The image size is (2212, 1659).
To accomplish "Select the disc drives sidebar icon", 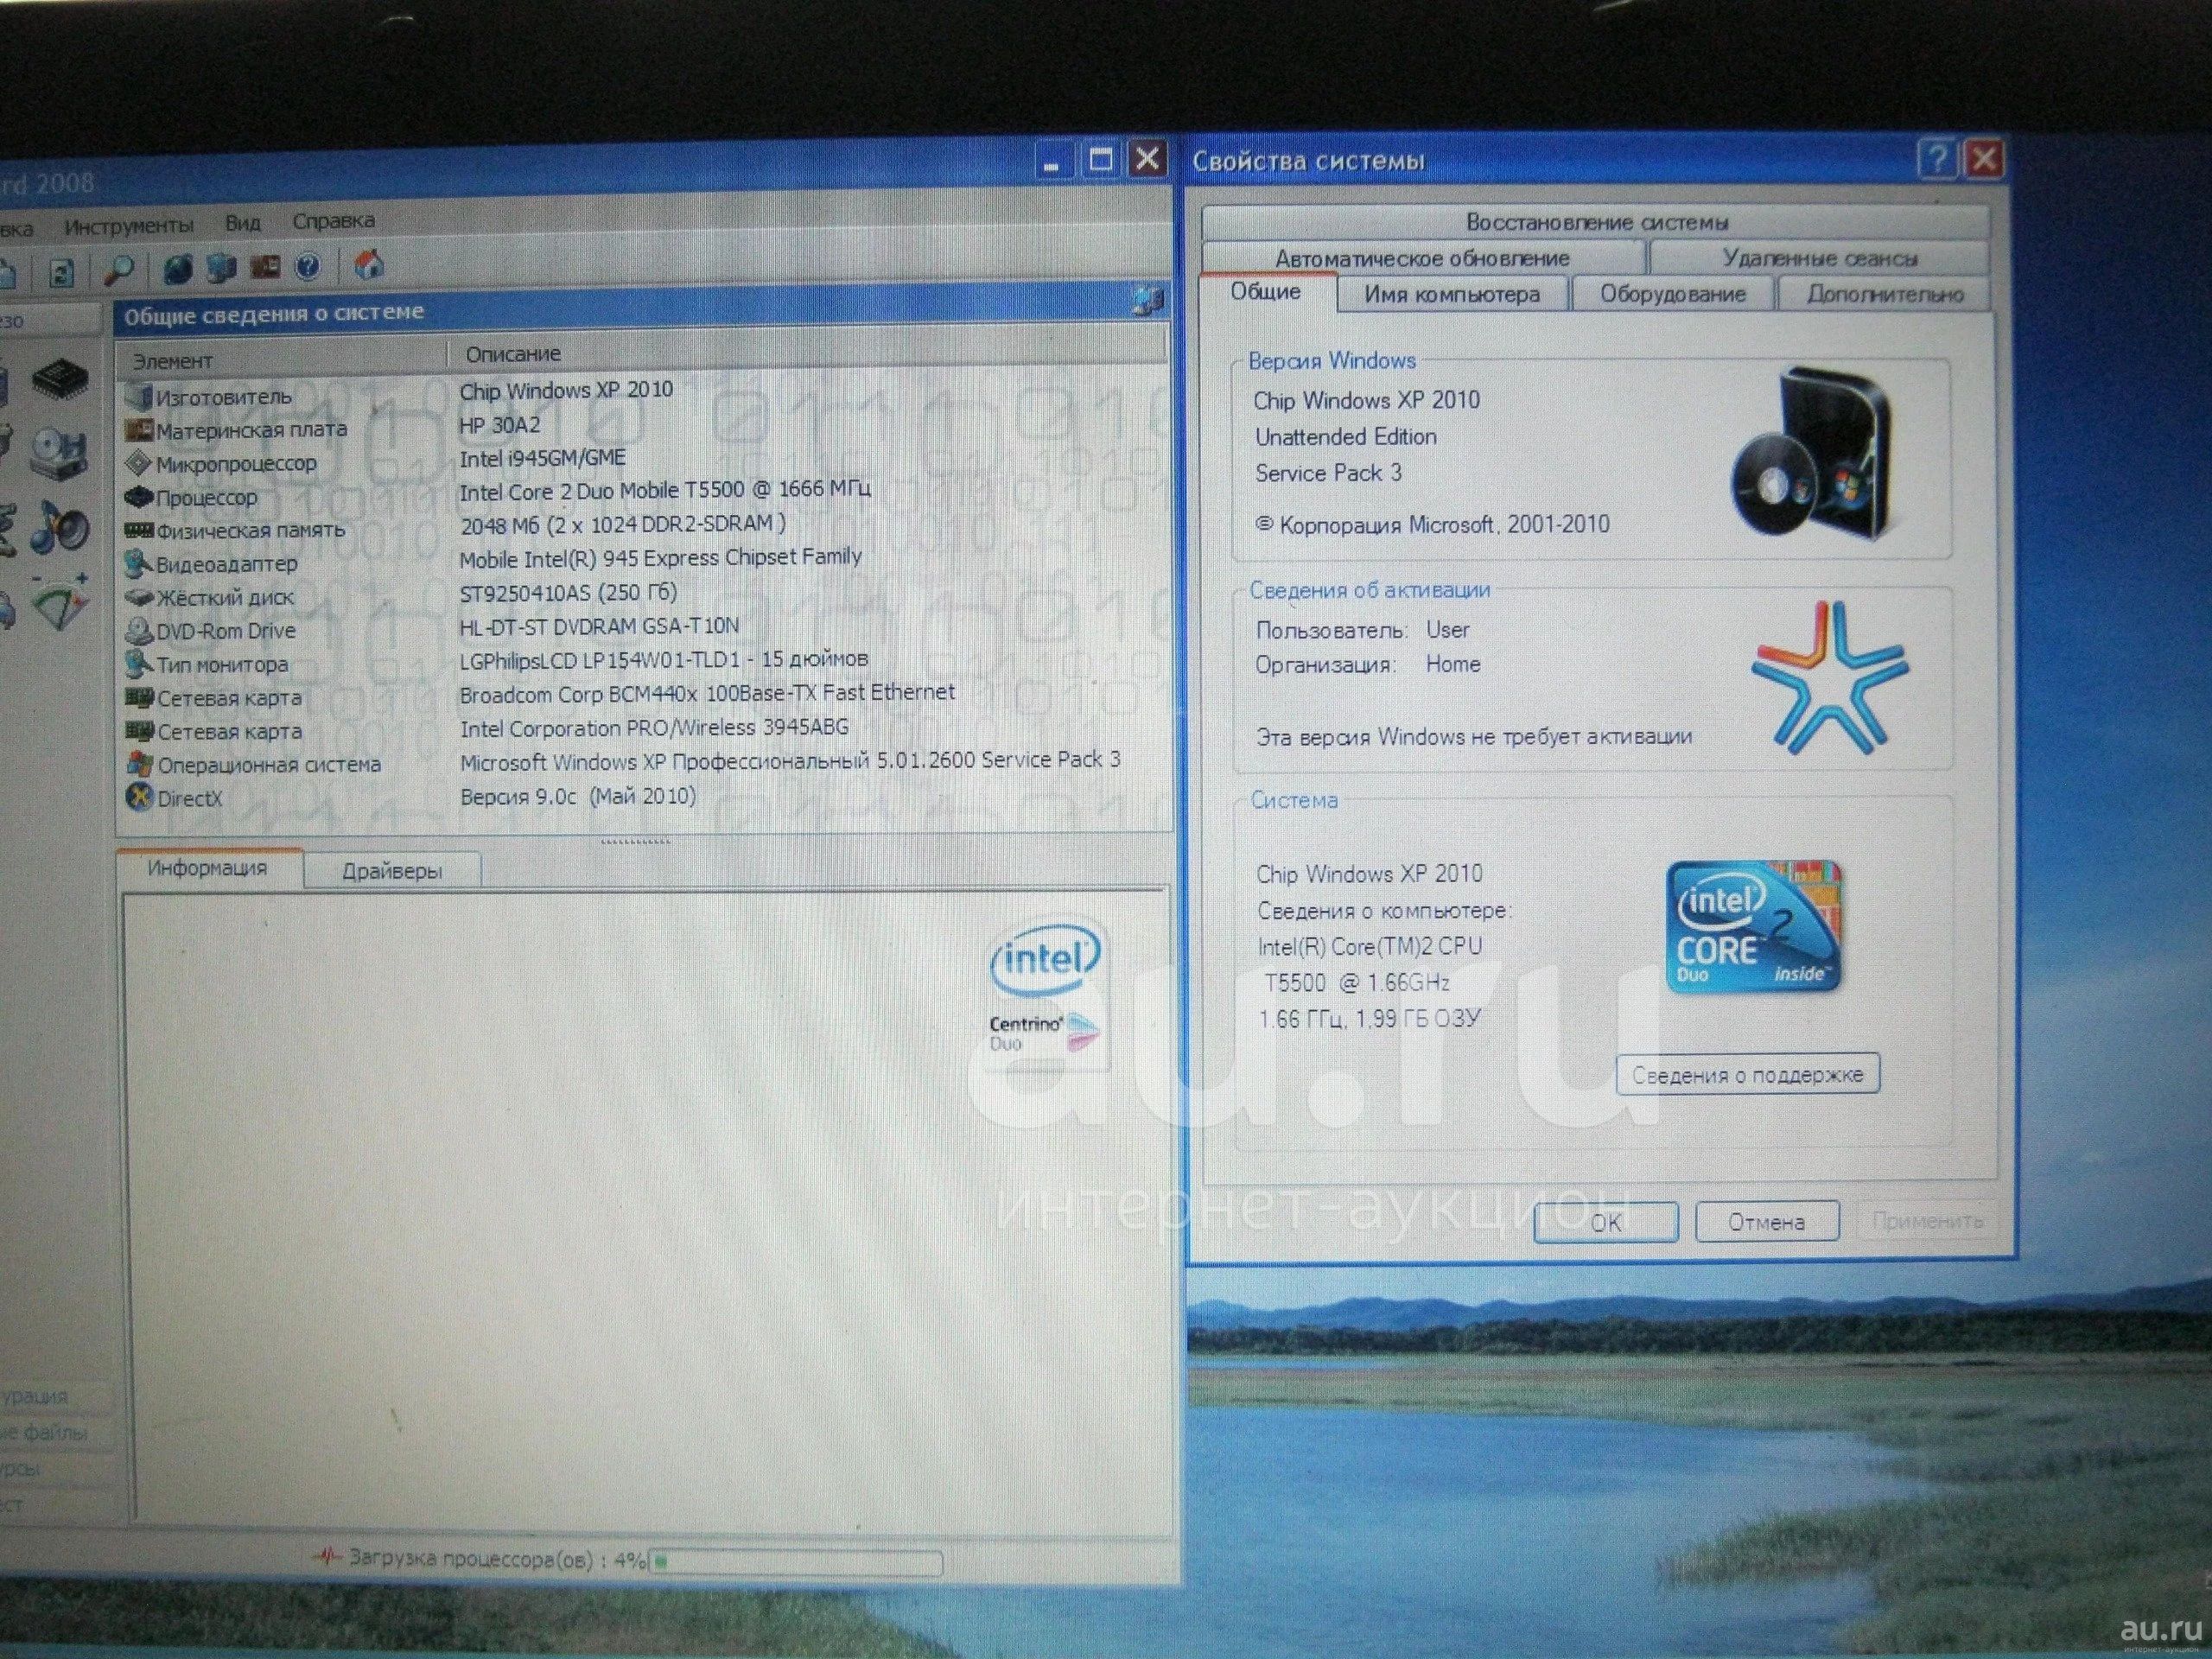I will (58, 453).
